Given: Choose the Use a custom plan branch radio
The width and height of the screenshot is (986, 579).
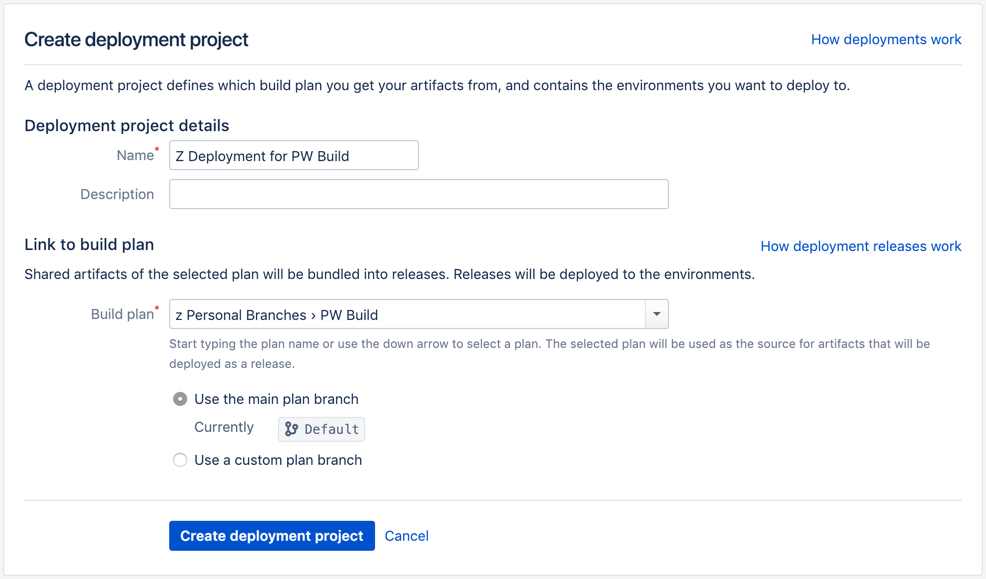Looking at the screenshot, I should pos(180,460).
